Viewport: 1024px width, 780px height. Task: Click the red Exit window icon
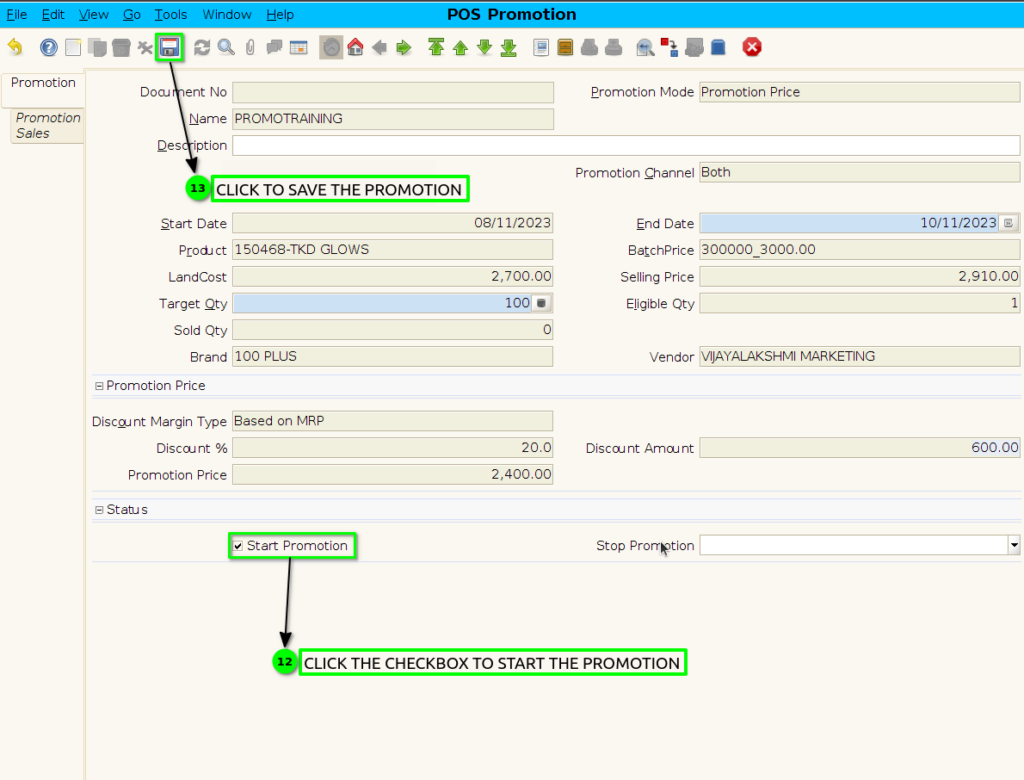click(752, 47)
